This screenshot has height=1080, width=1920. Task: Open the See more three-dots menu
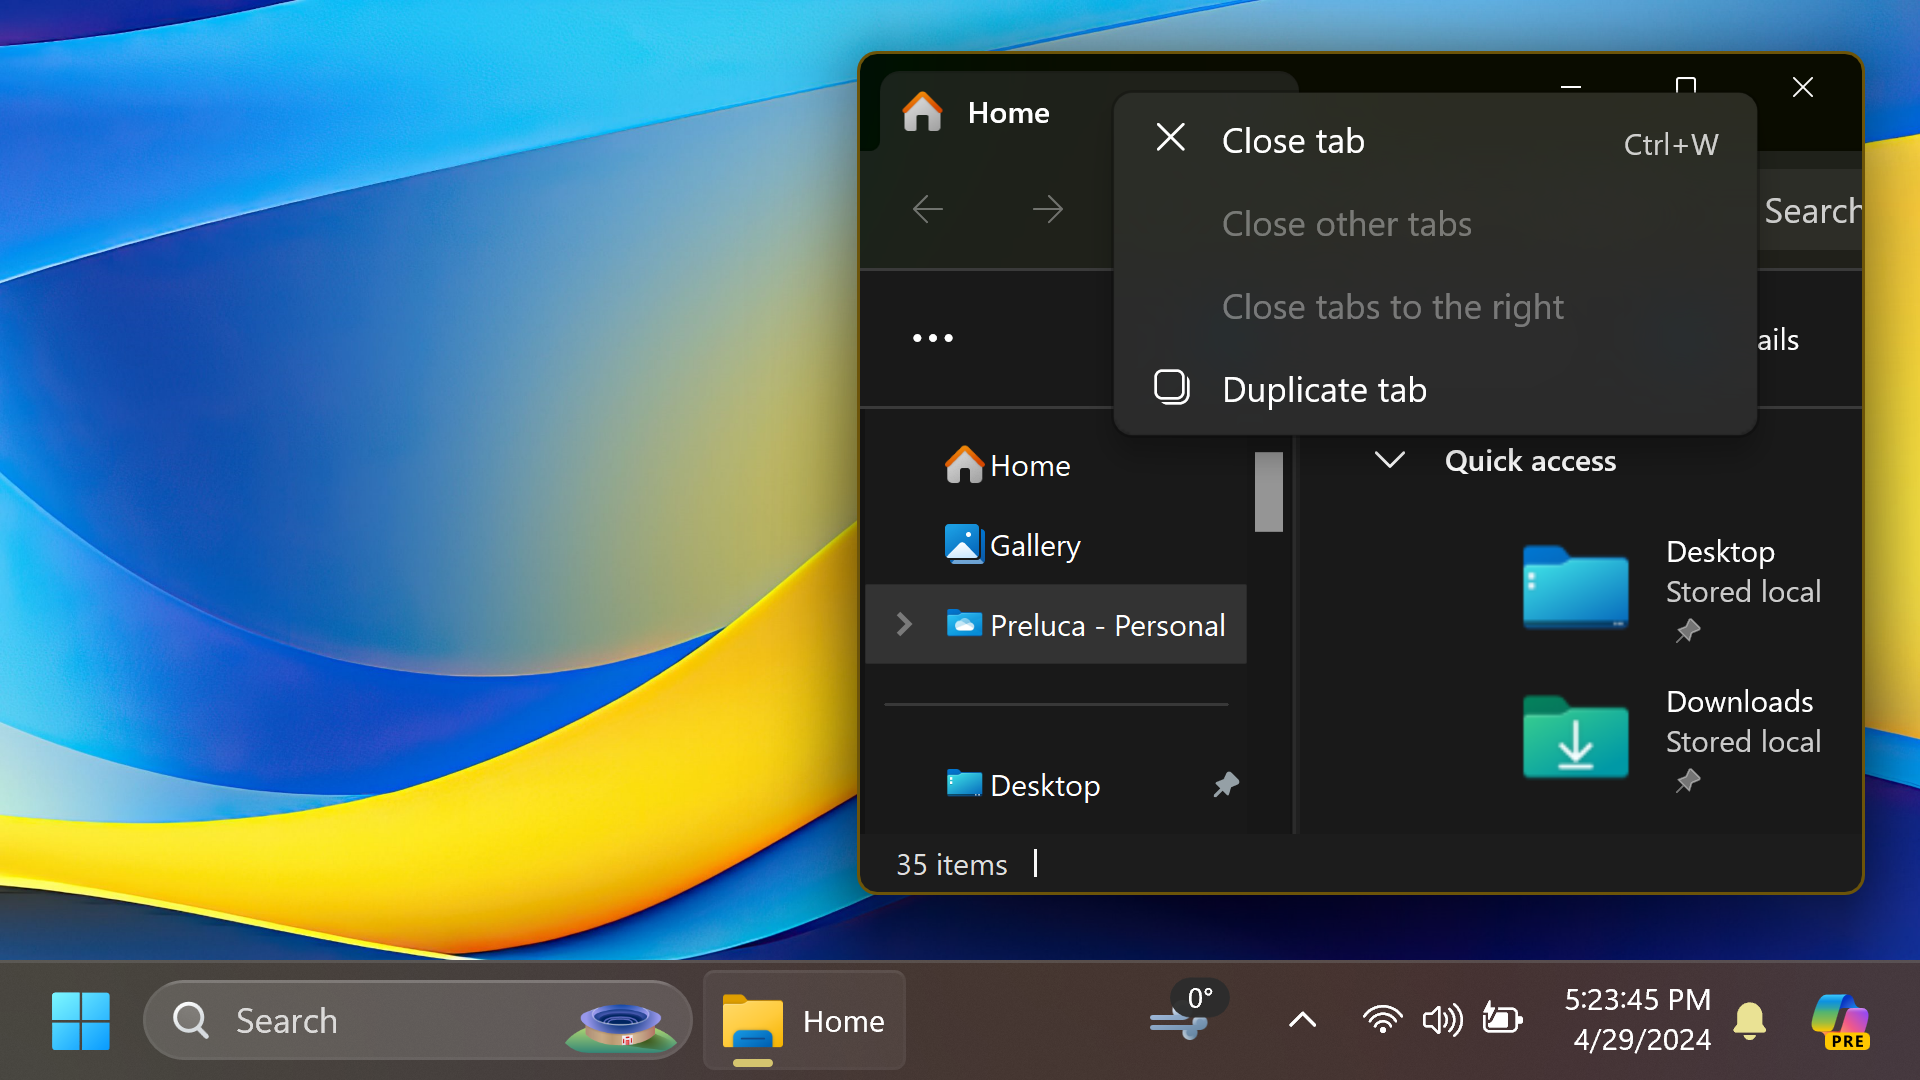click(x=933, y=338)
